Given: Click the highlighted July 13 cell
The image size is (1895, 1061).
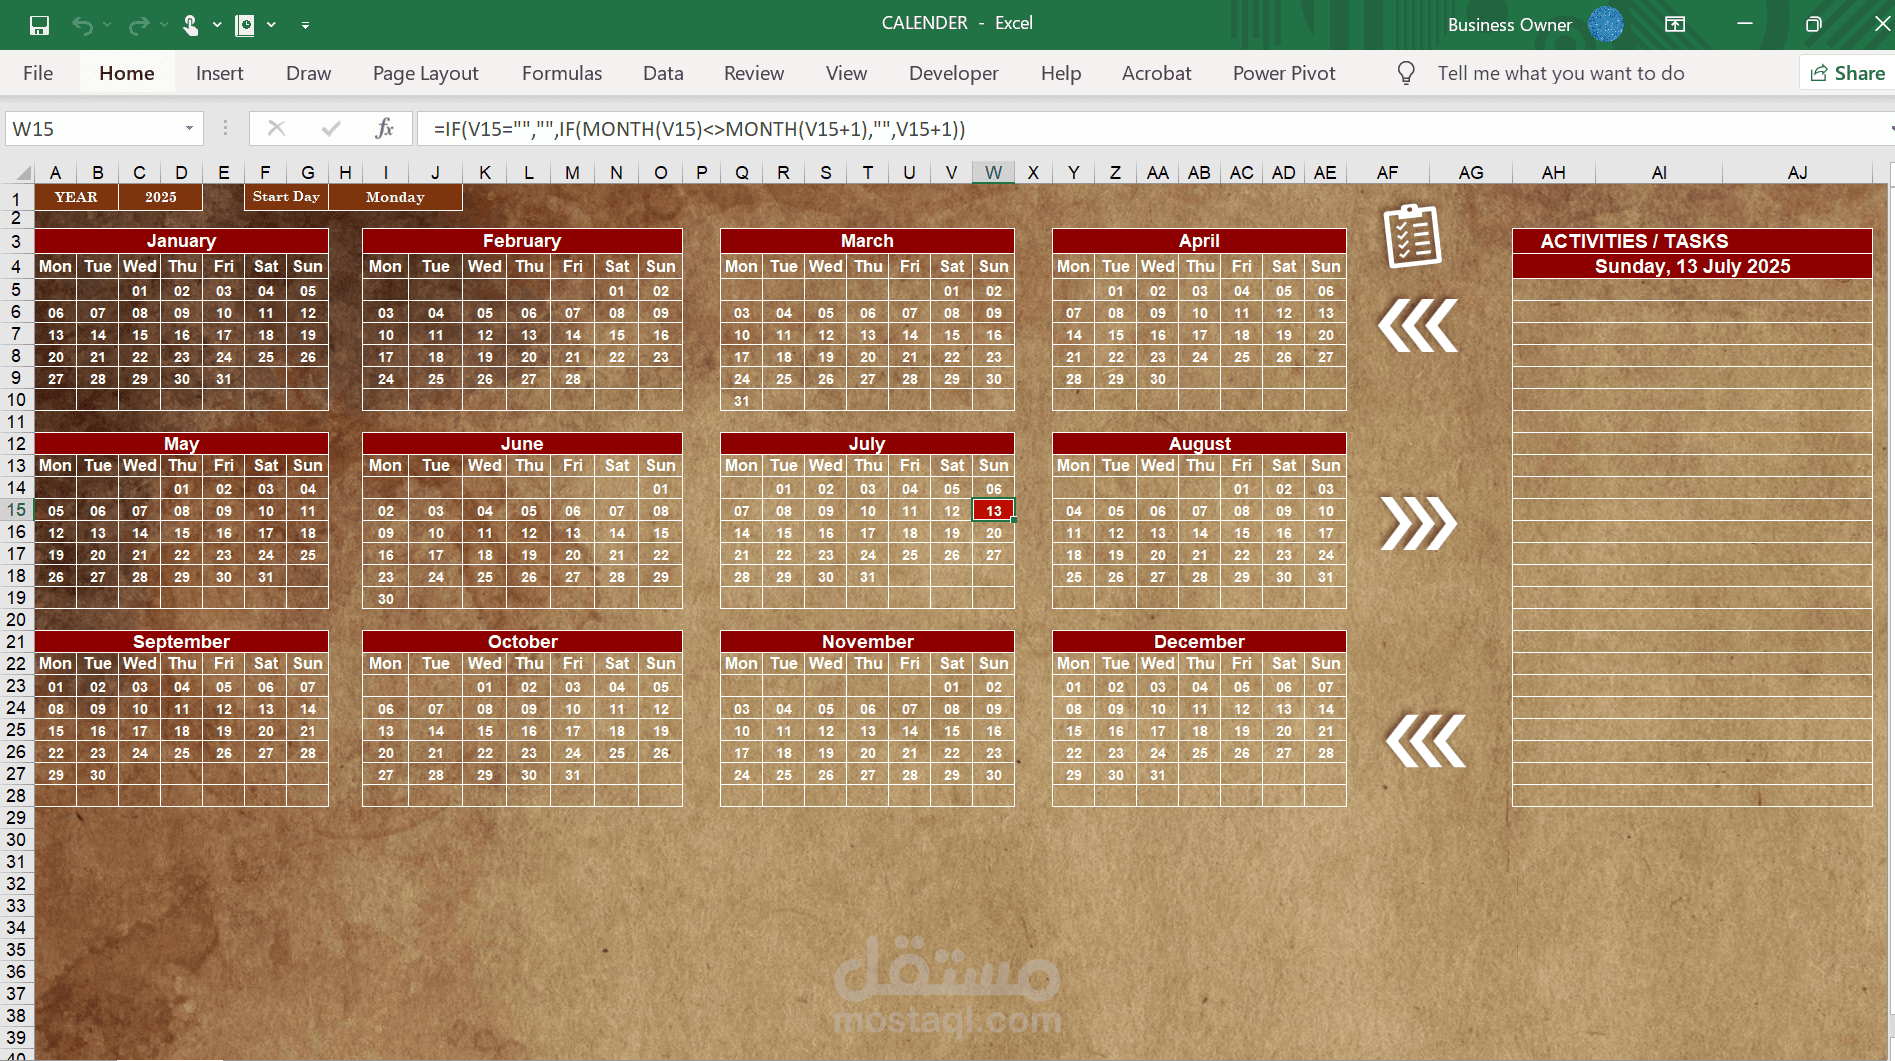Looking at the screenshot, I should click(993, 510).
